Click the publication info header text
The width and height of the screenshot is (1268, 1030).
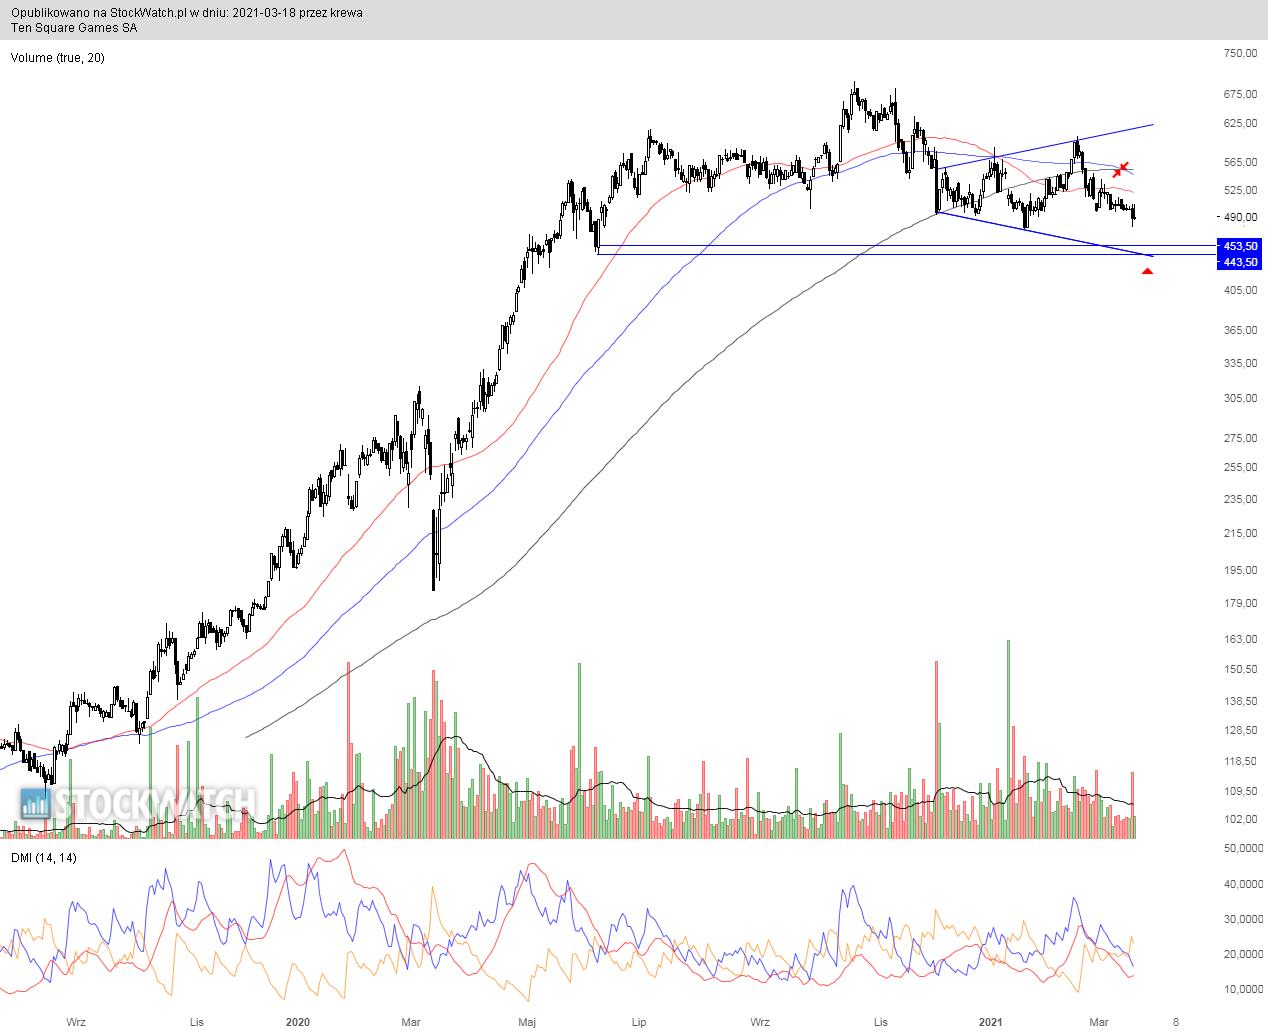pyautogui.click(x=187, y=13)
